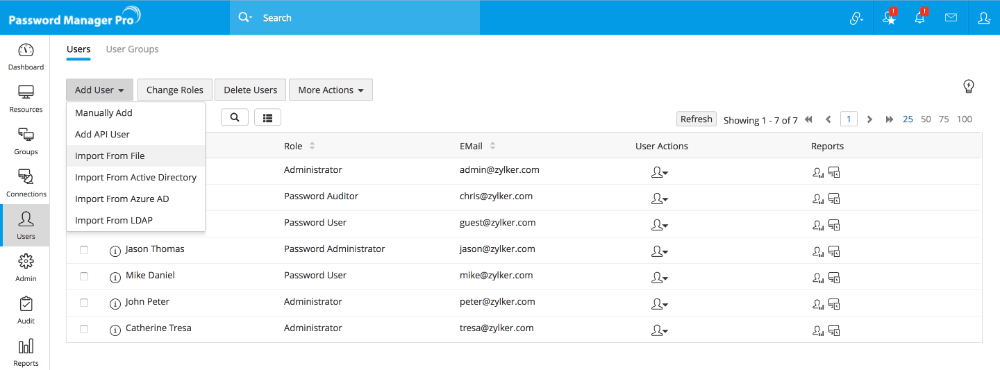This screenshot has width=1000, height=370.
Task: Open the Dashboard section in sidebar
Action: click(26, 57)
